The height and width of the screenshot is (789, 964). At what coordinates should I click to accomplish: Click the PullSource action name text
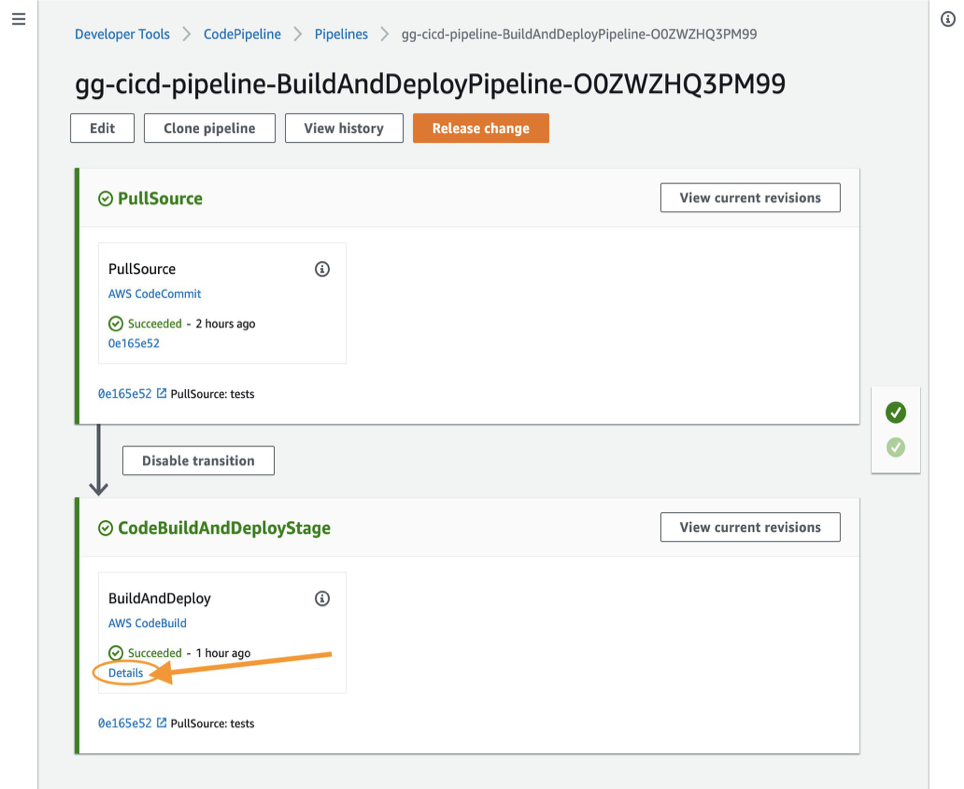(142, 269)
